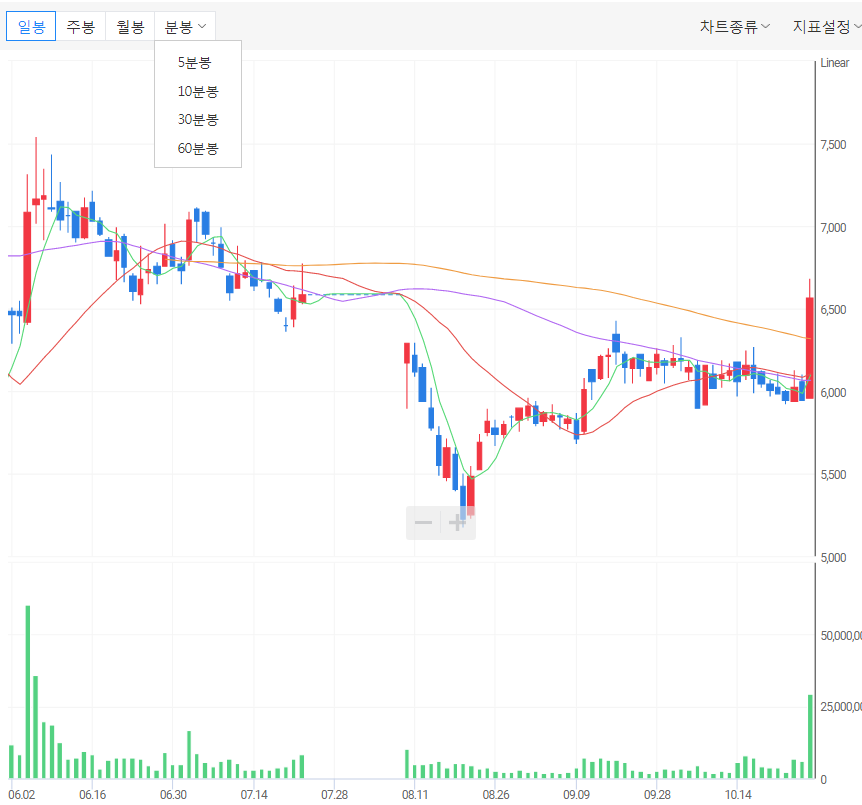Click the 5,000 price axis label
The image size is (862, 805).
tap(833, 558)
